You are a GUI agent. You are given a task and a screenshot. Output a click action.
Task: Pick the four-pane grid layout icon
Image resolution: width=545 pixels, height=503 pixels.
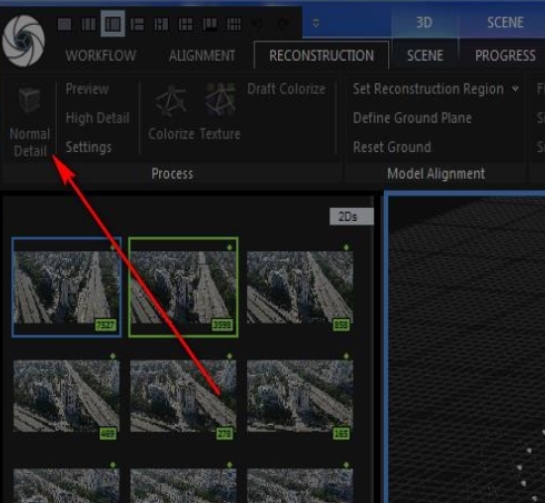pyautogui.click(x=186, y=24)
